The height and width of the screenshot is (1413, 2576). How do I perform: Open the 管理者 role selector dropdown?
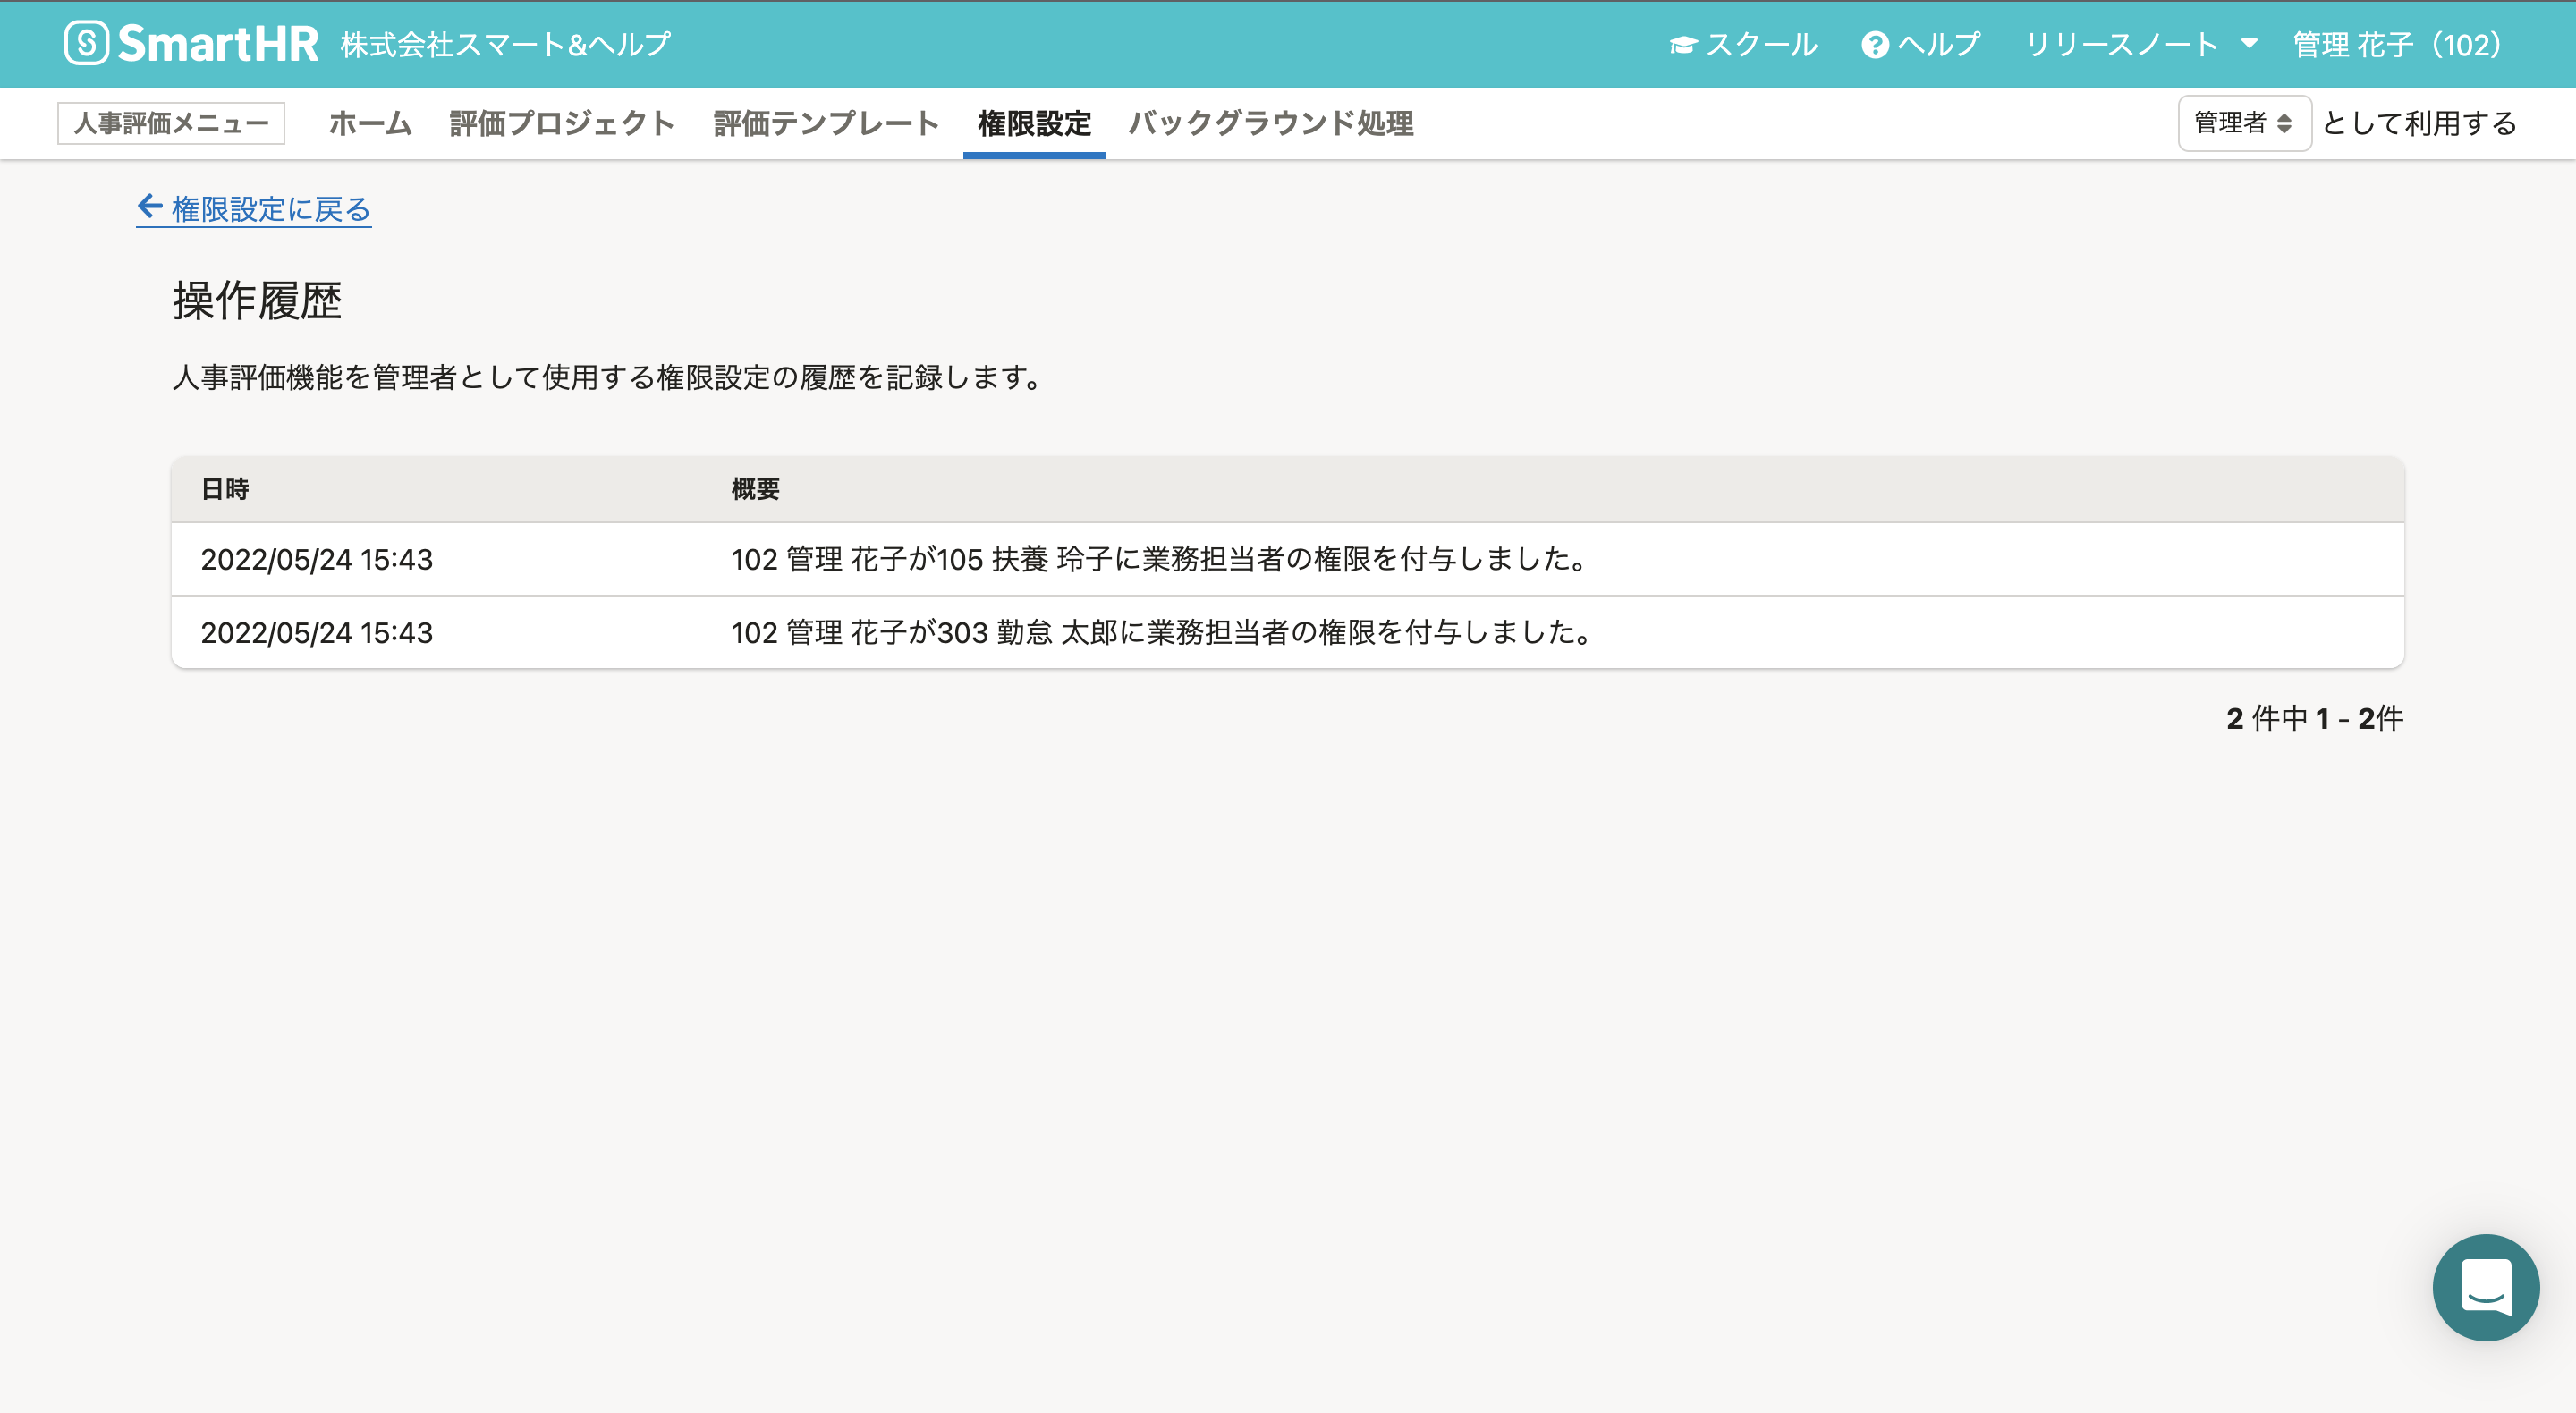coord(2244,123)
